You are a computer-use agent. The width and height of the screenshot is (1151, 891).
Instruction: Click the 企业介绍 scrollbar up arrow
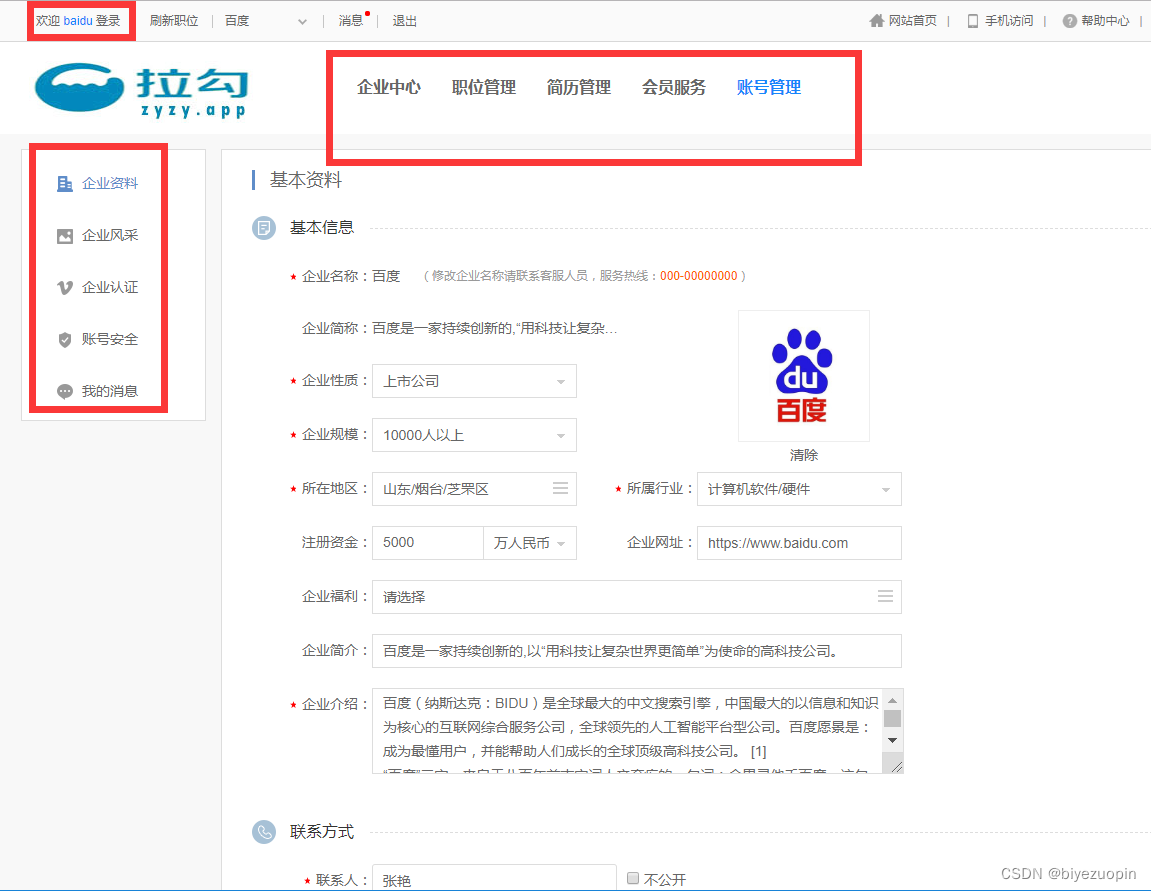point(893,700)
